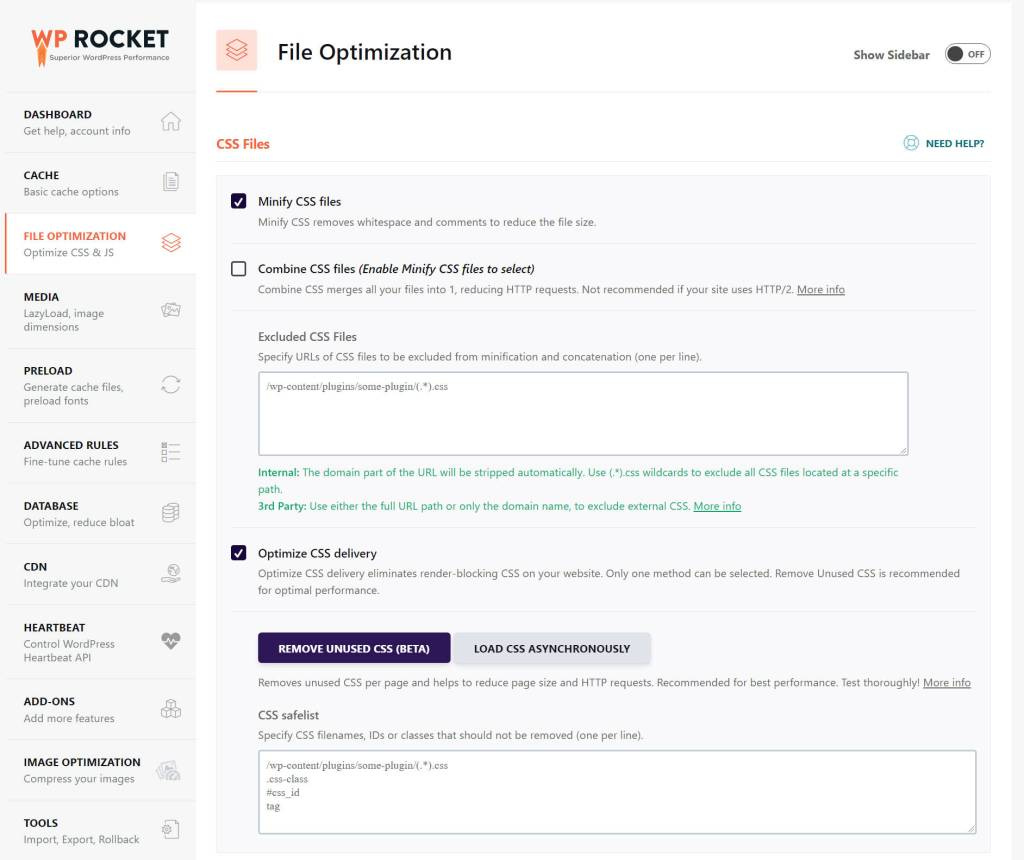Click the CSS Files section heading
Image resolution: width=1024 pixels, height=860 pixels.
pyautogui.click(x=242, y=144)
